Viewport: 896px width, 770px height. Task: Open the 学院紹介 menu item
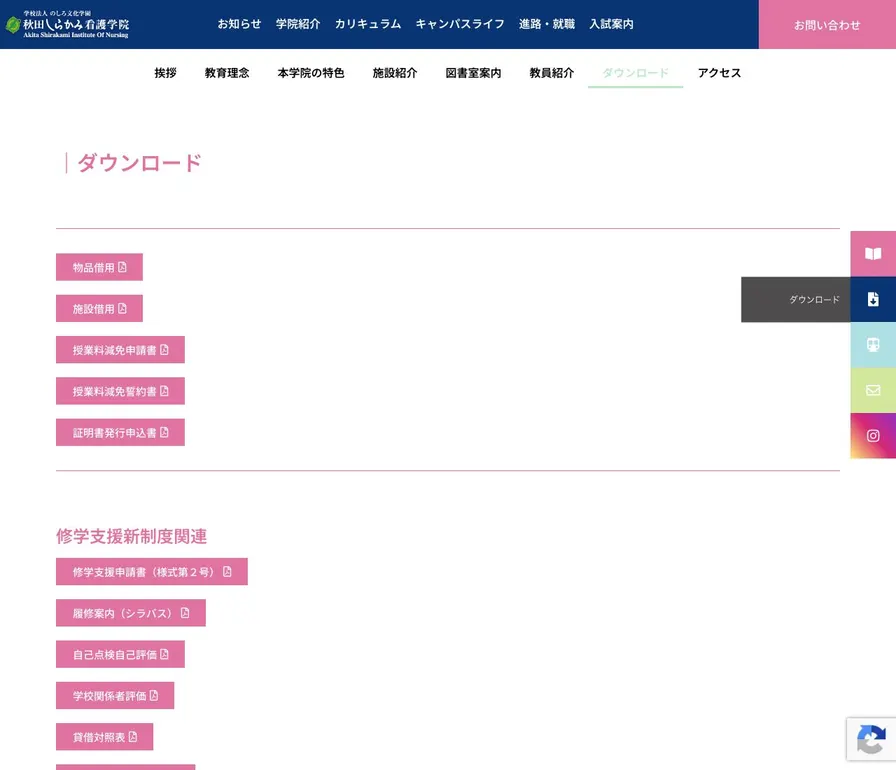pos(298,24)
